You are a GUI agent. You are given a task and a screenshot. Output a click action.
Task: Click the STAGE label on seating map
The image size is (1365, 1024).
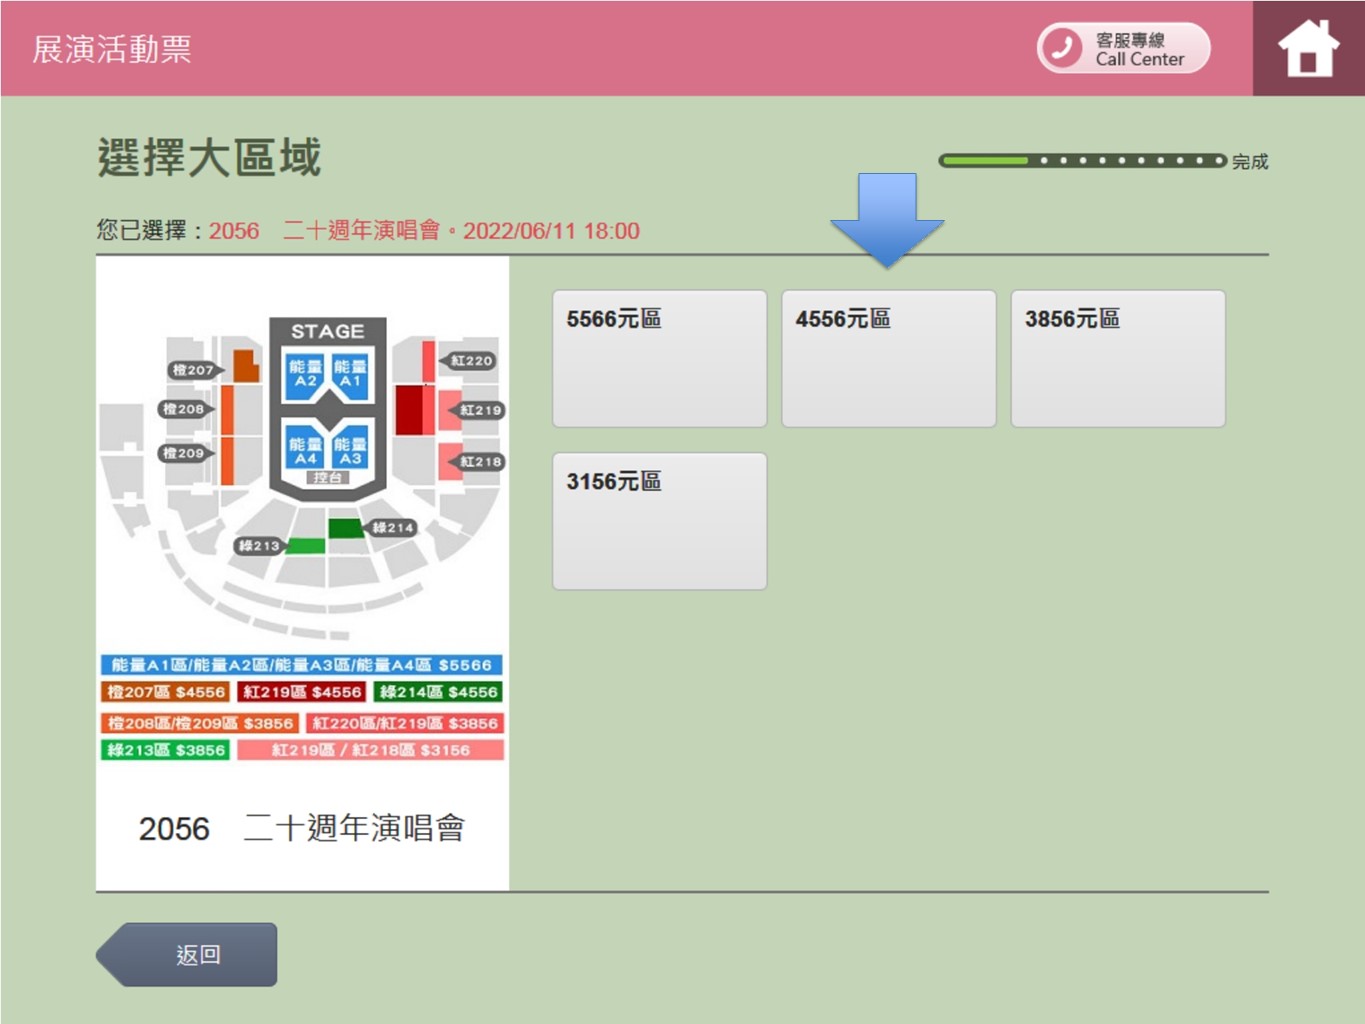point(327,331)
